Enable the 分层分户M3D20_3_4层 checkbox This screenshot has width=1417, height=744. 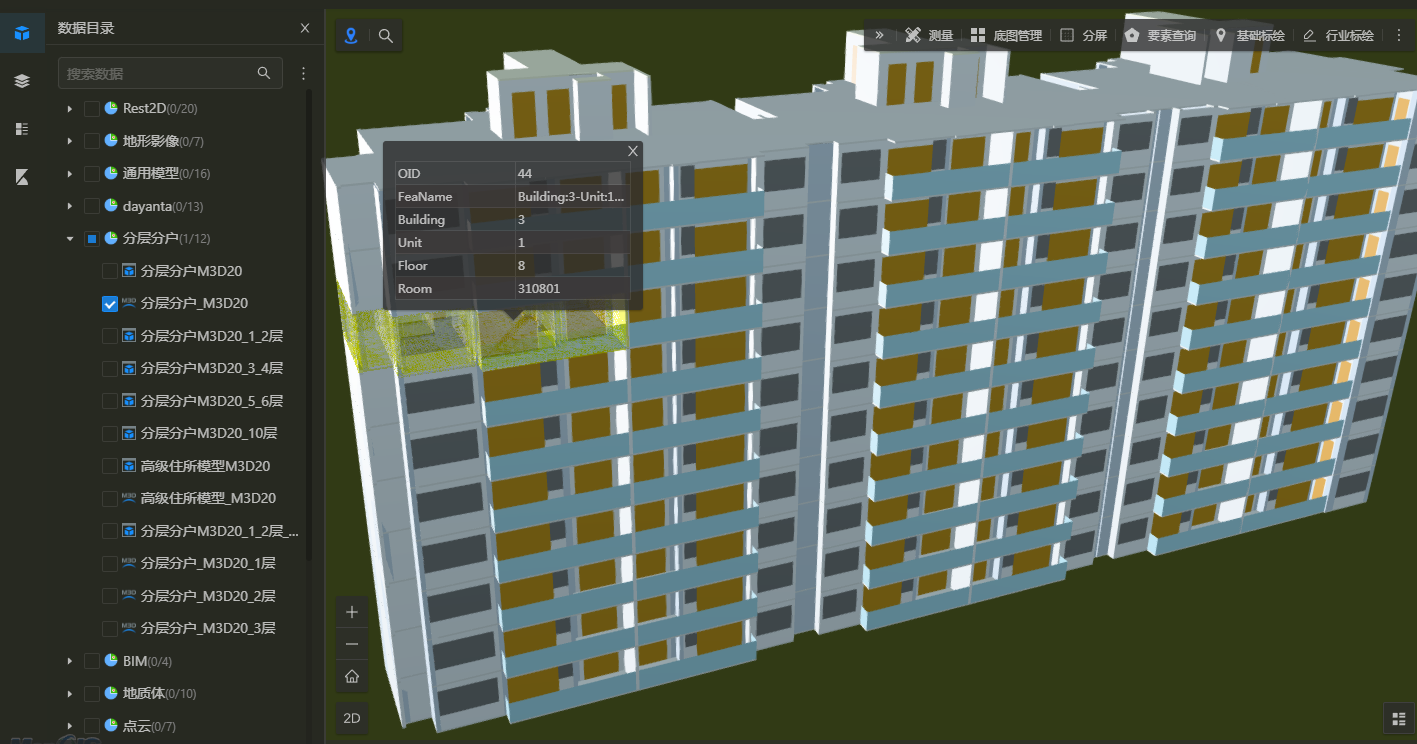[110, 368]
